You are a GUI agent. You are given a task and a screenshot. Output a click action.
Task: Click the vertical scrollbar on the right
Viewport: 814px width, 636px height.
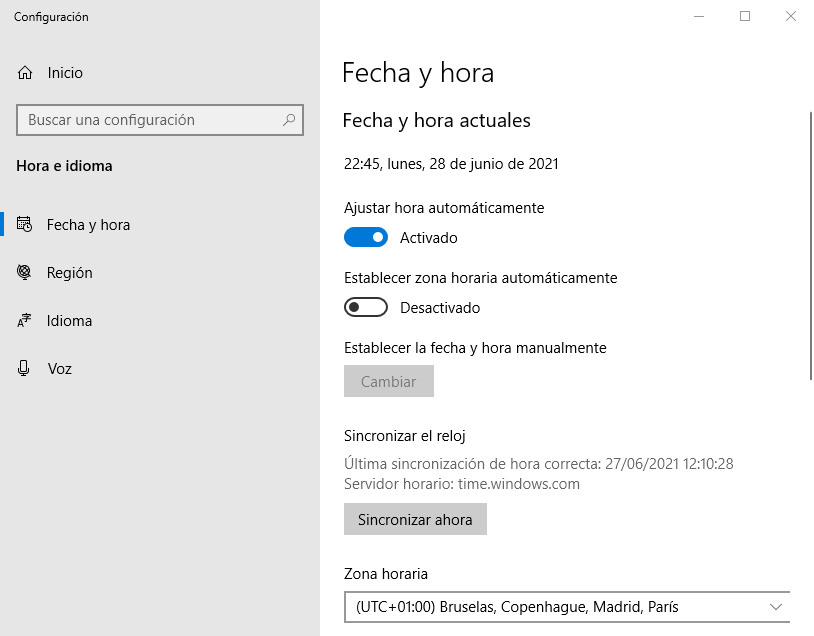(809, 245)
